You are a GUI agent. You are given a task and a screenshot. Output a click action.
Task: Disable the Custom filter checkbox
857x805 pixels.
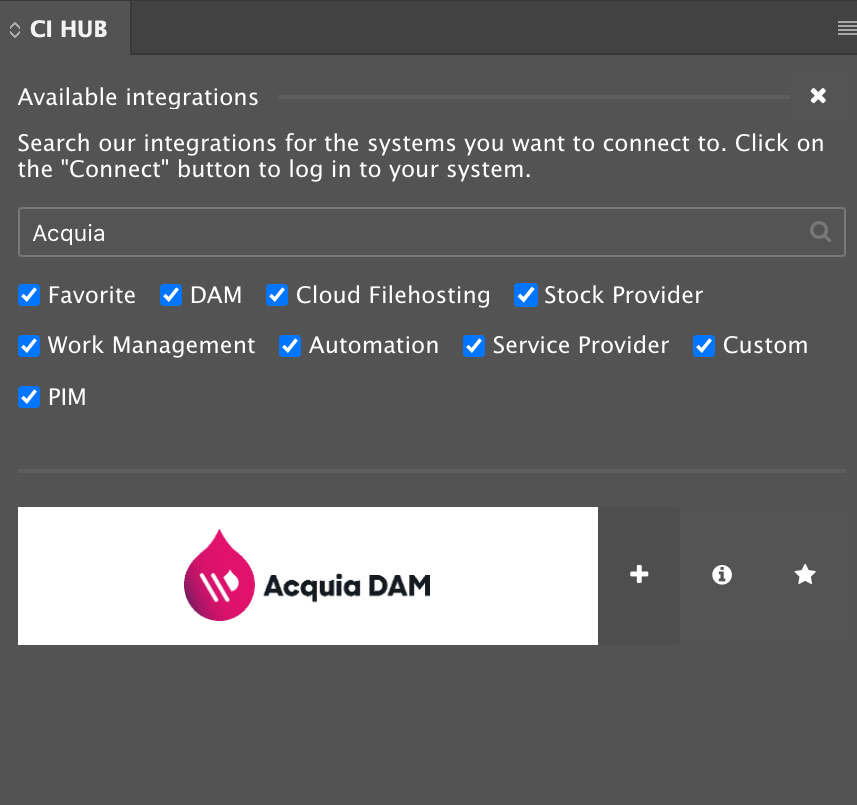click(704, 346)
